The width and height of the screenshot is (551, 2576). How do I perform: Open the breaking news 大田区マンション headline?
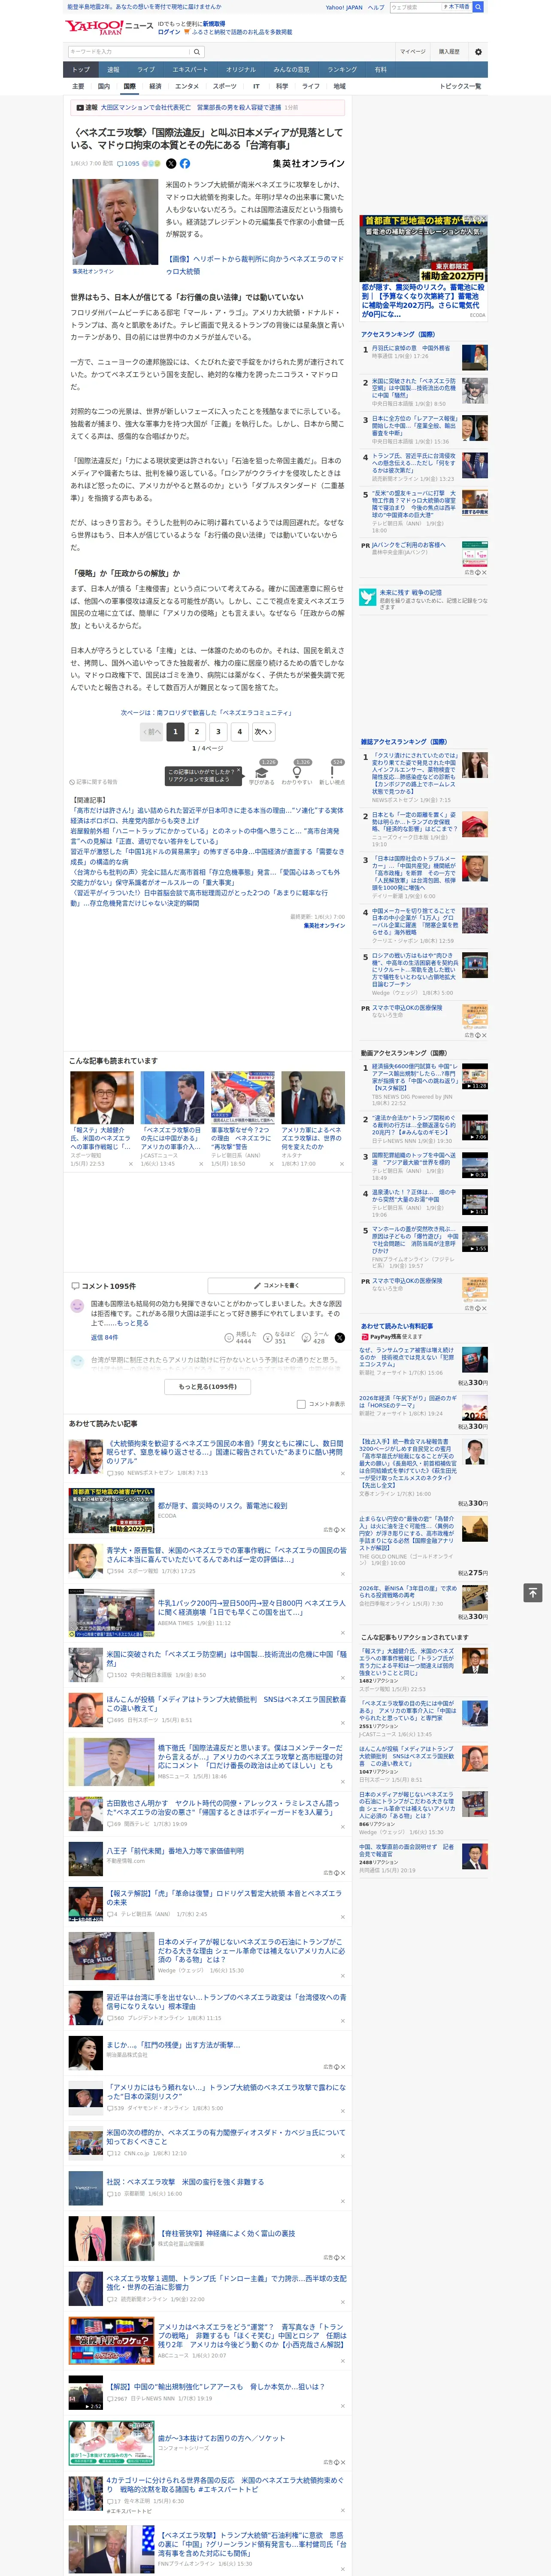(190, 107)
